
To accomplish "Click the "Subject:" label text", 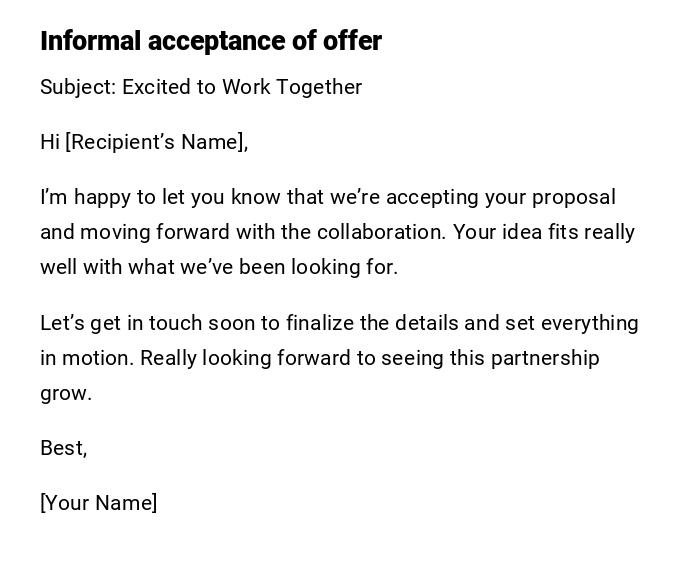I will 78,87.
